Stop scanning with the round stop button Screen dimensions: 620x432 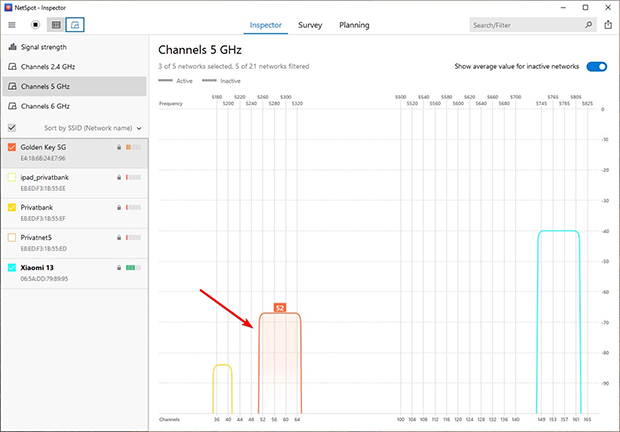36,25
